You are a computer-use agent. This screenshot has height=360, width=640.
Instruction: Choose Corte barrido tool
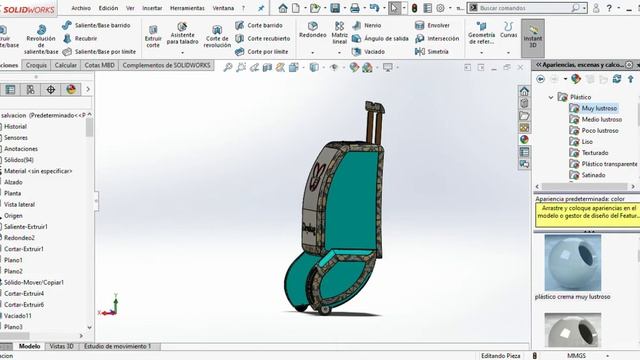point(259,25)
